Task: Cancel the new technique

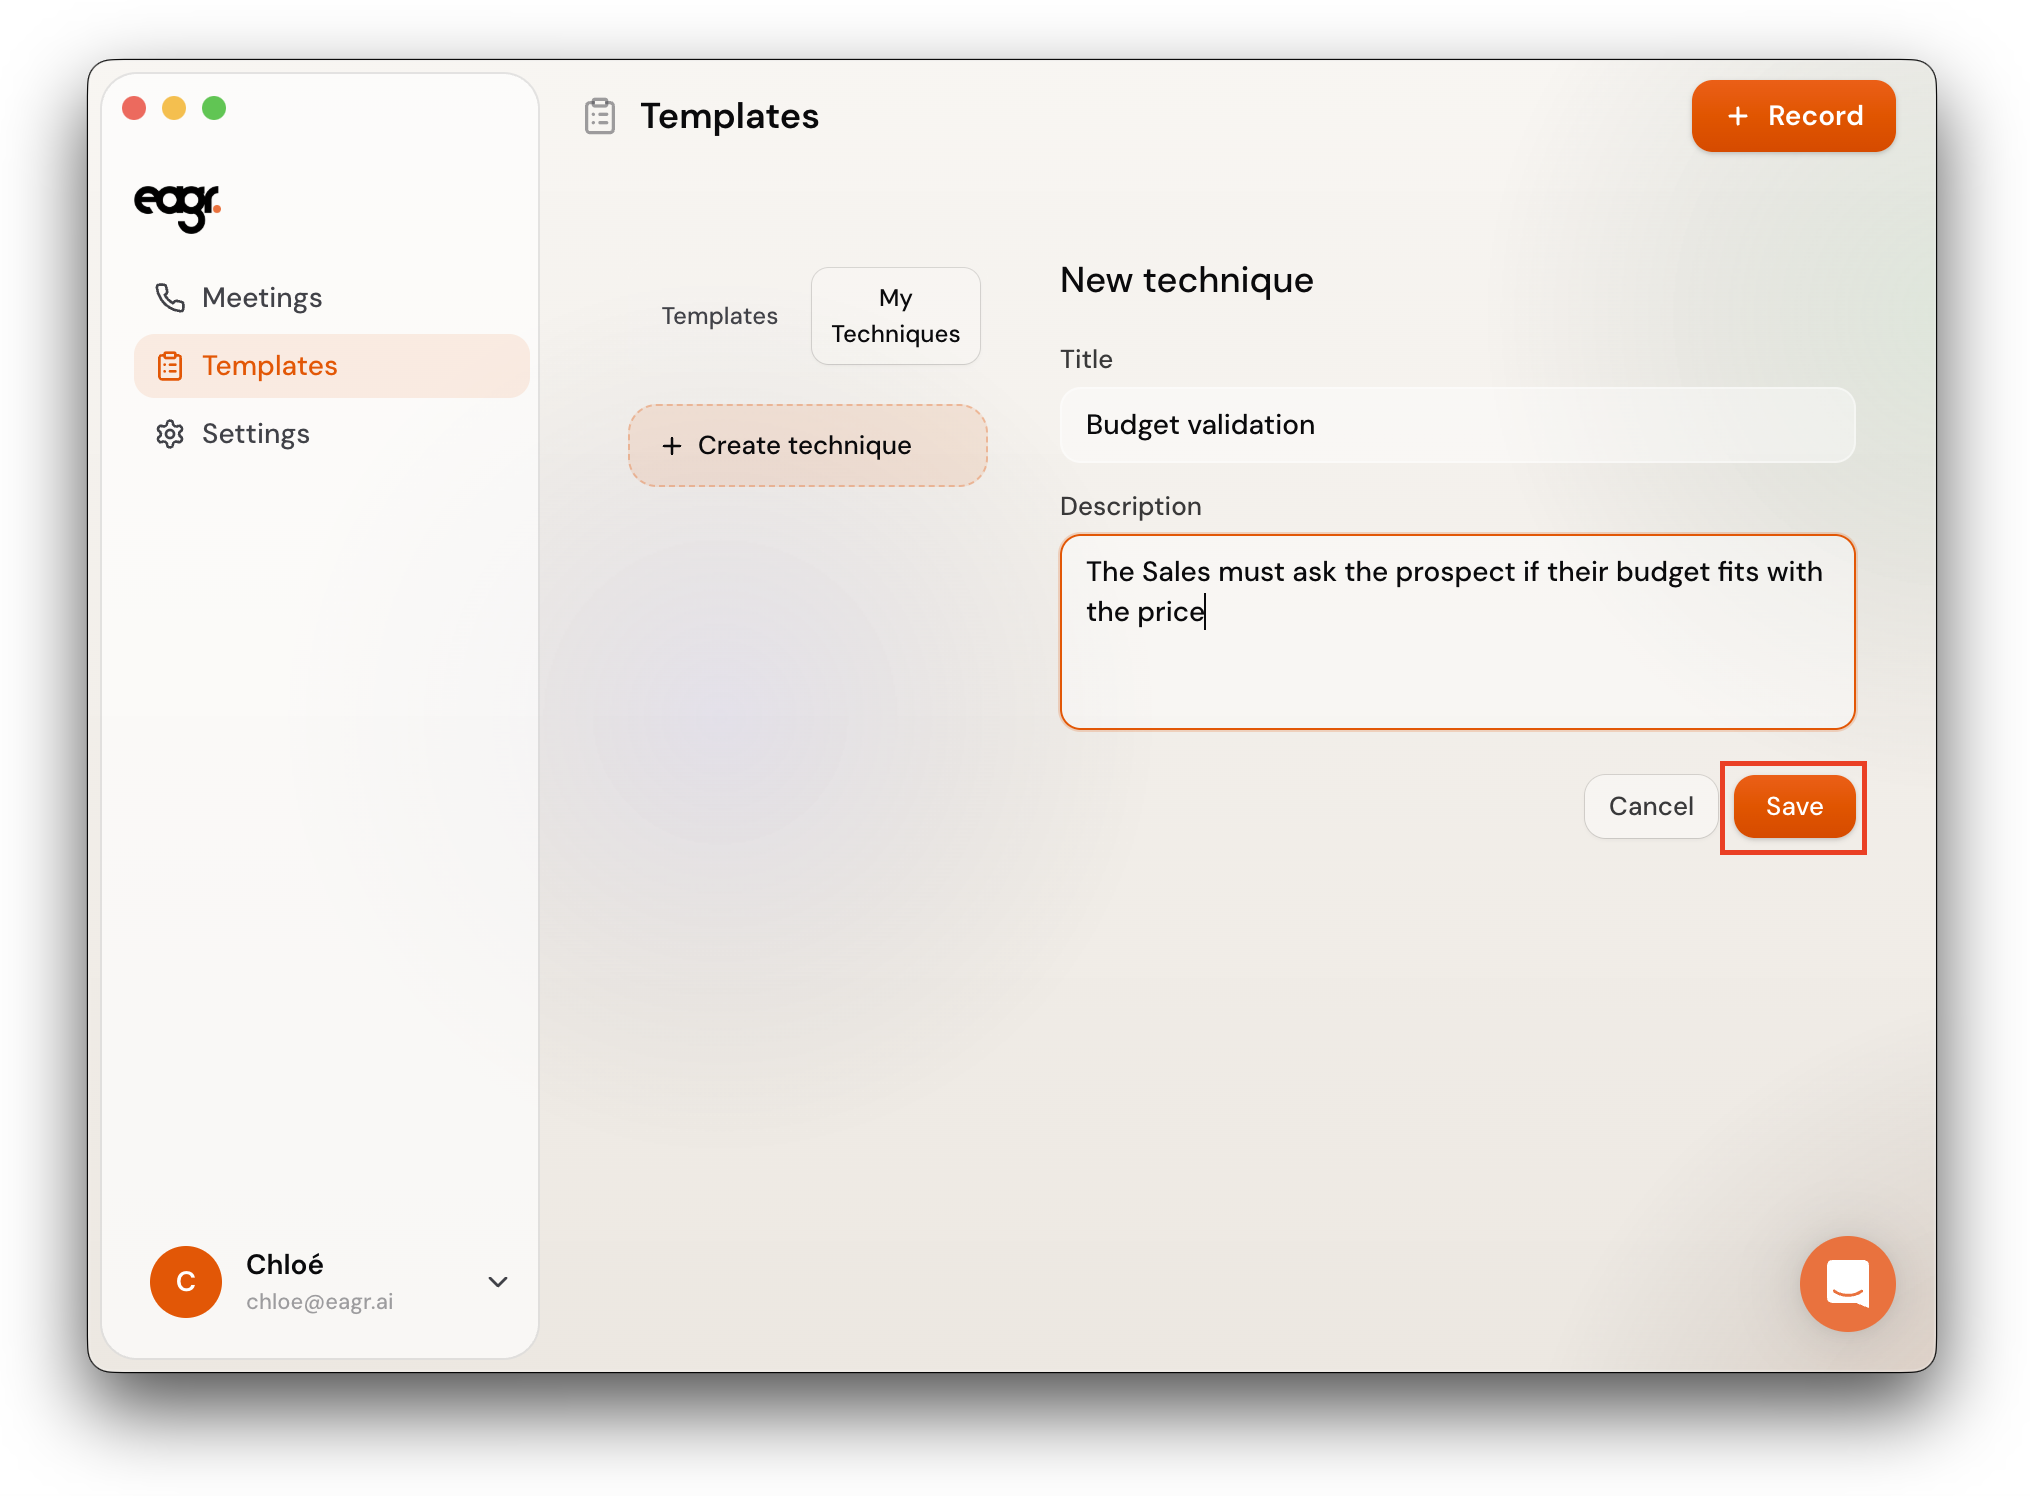Action: tap(1650, 806)
